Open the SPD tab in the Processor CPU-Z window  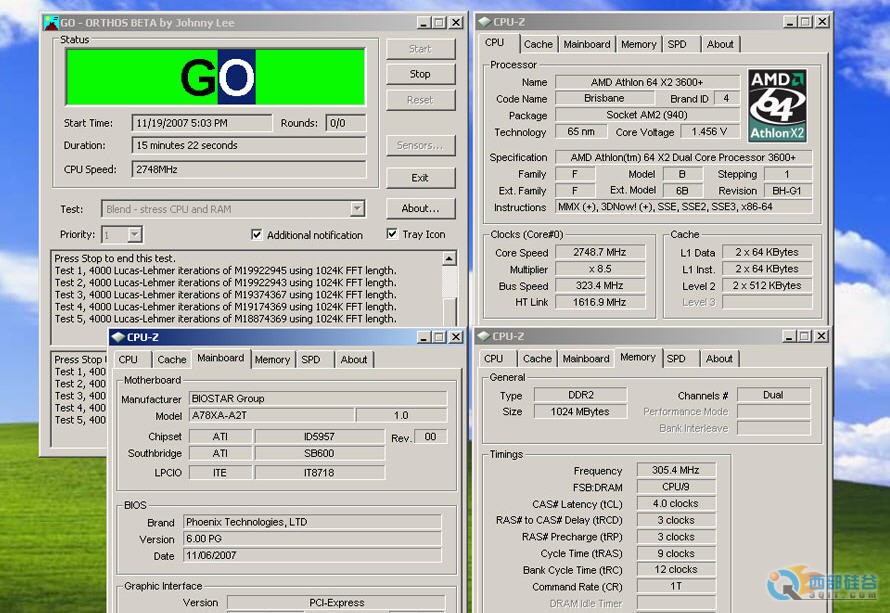click(x=677, y=44)
